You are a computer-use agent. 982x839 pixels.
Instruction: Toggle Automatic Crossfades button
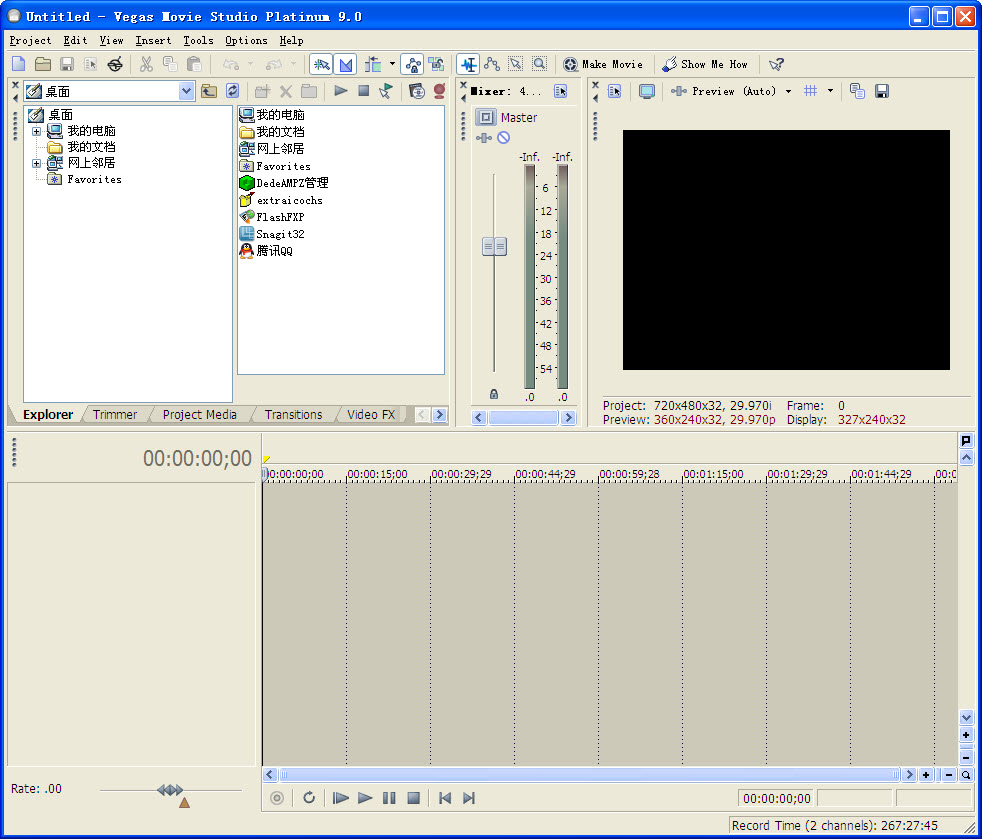click(345, 64)
